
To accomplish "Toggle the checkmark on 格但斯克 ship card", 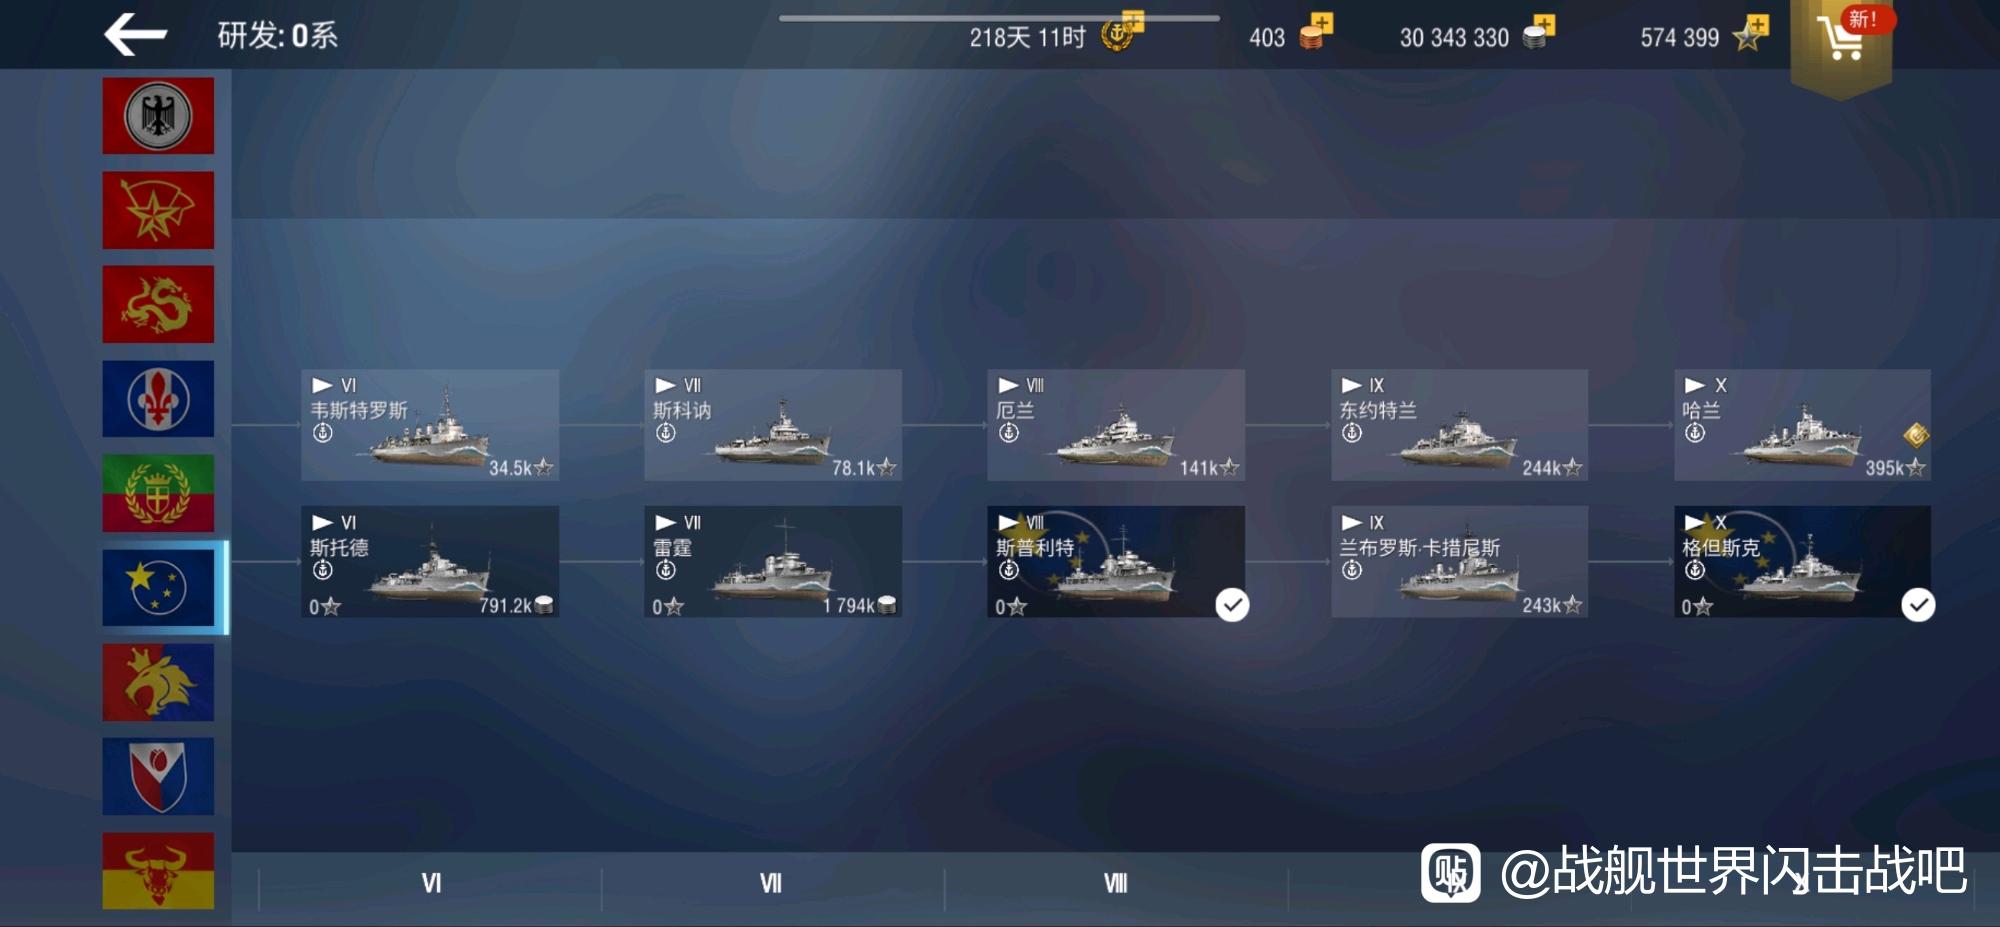I will click(x=1918, y=605).
